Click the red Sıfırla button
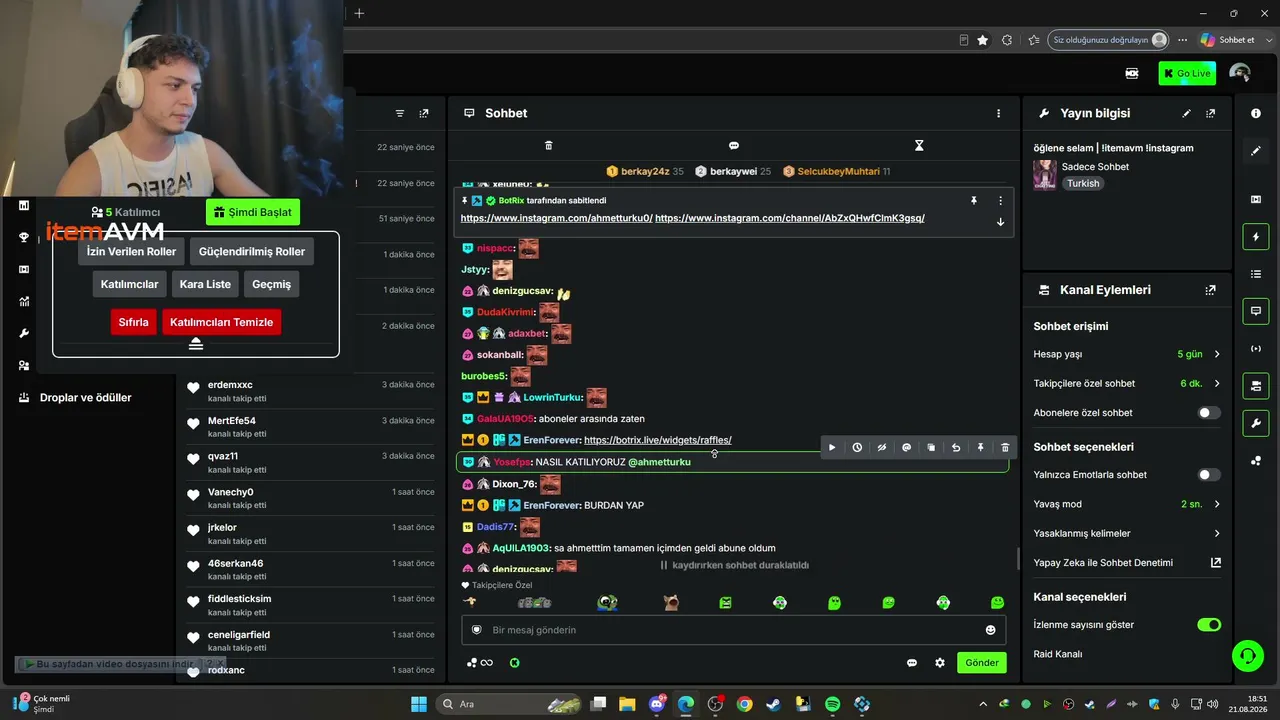This screenshot has width=1280, height=720. click(x=133, y=322)
